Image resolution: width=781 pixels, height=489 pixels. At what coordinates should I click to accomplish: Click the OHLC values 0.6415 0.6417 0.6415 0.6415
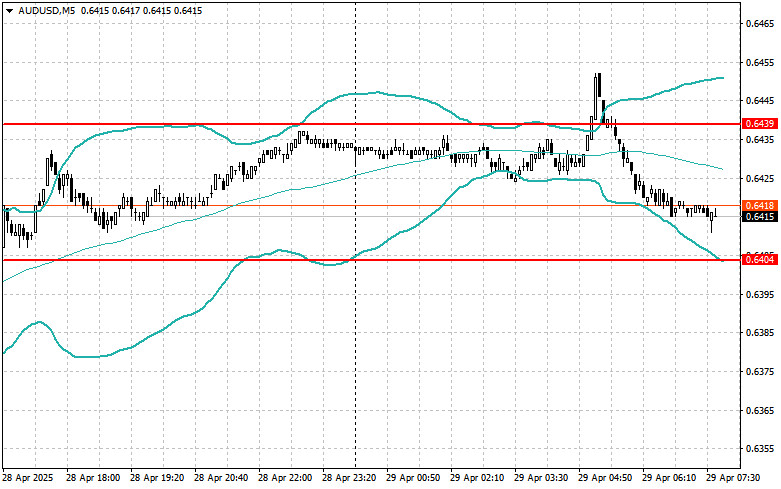141,10
